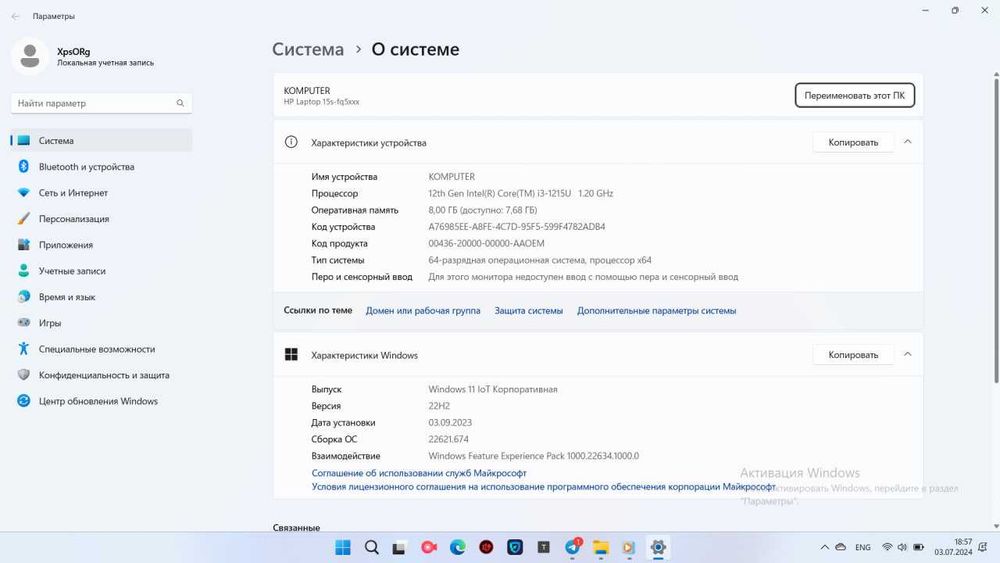This screenshot has height=563, width=1000.
Task: Collapse the Характеристики устройства section
Action: [x=908, y=142]
